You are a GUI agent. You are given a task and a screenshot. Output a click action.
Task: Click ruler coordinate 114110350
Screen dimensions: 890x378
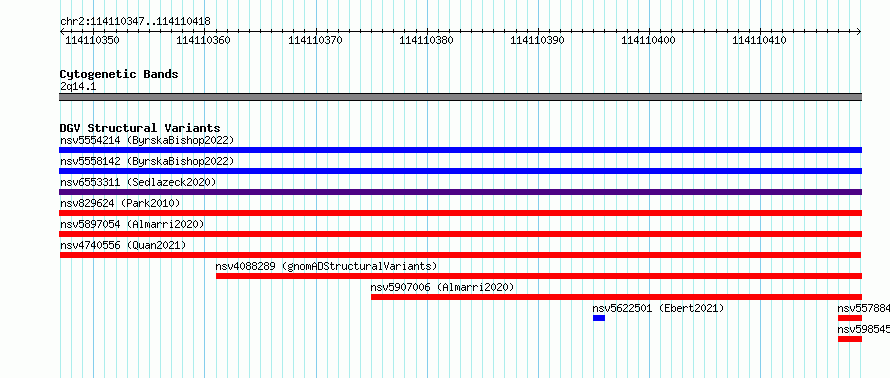point(92,40)
